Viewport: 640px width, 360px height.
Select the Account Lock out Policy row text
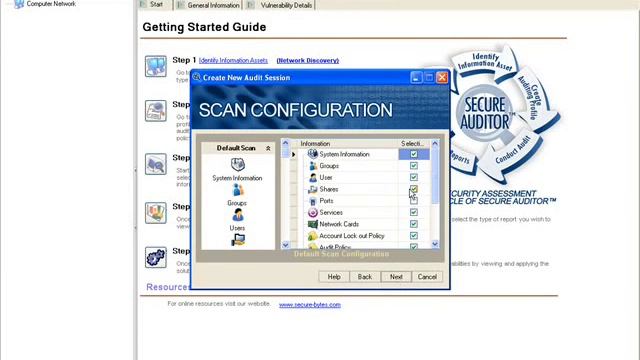coord(352,236)
